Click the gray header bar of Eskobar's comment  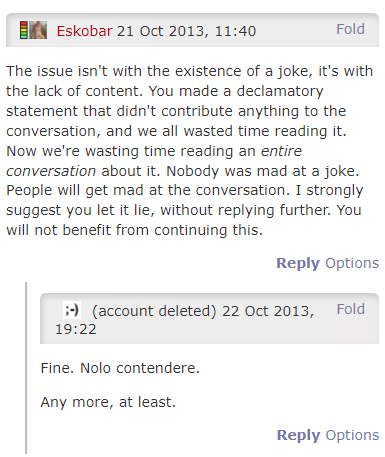[192, 30]
